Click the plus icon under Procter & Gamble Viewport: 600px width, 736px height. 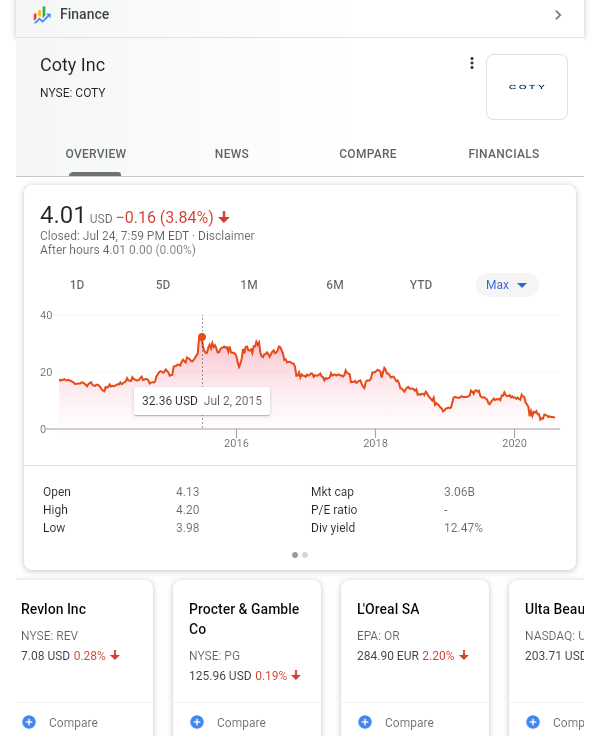coord(197,722)
